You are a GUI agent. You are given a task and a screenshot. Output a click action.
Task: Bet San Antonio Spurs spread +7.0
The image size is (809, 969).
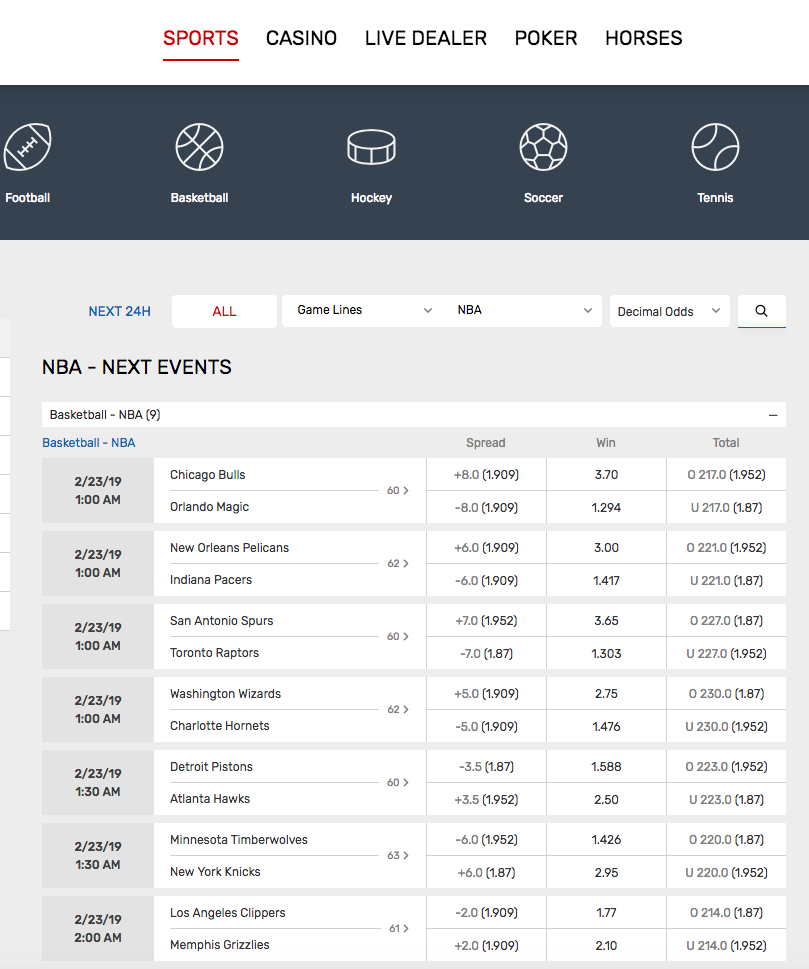pos(486,620)
